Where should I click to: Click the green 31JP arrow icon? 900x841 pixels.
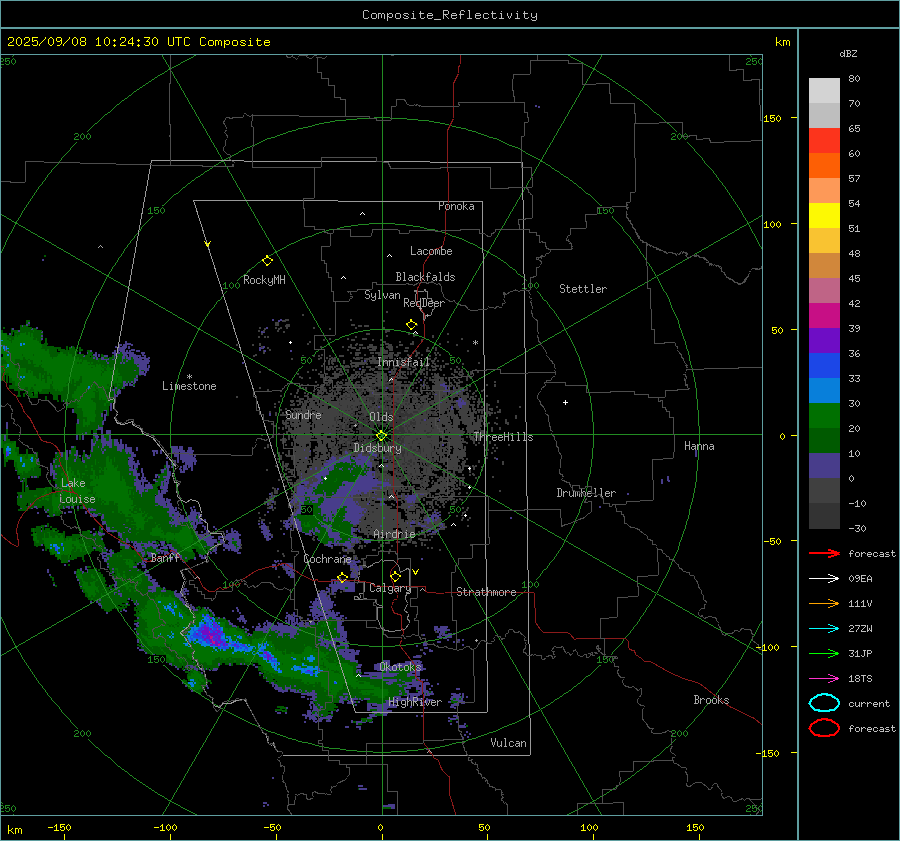[824, 653]
